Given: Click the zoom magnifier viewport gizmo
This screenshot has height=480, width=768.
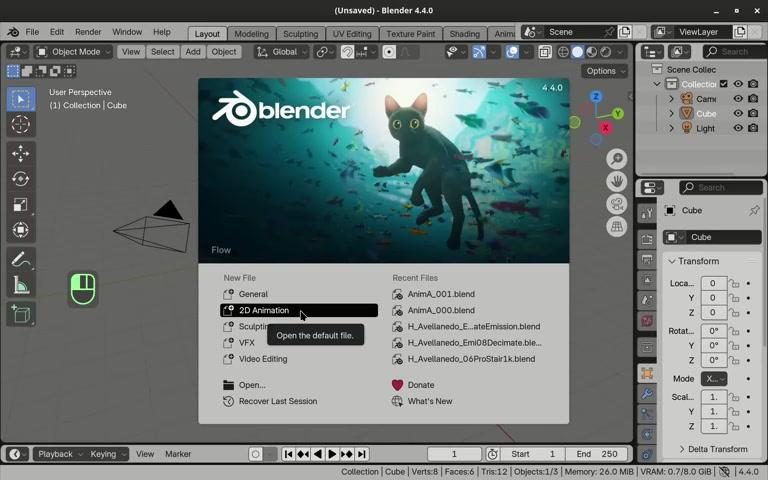Looking at the screenshot, I should (617, 159).
